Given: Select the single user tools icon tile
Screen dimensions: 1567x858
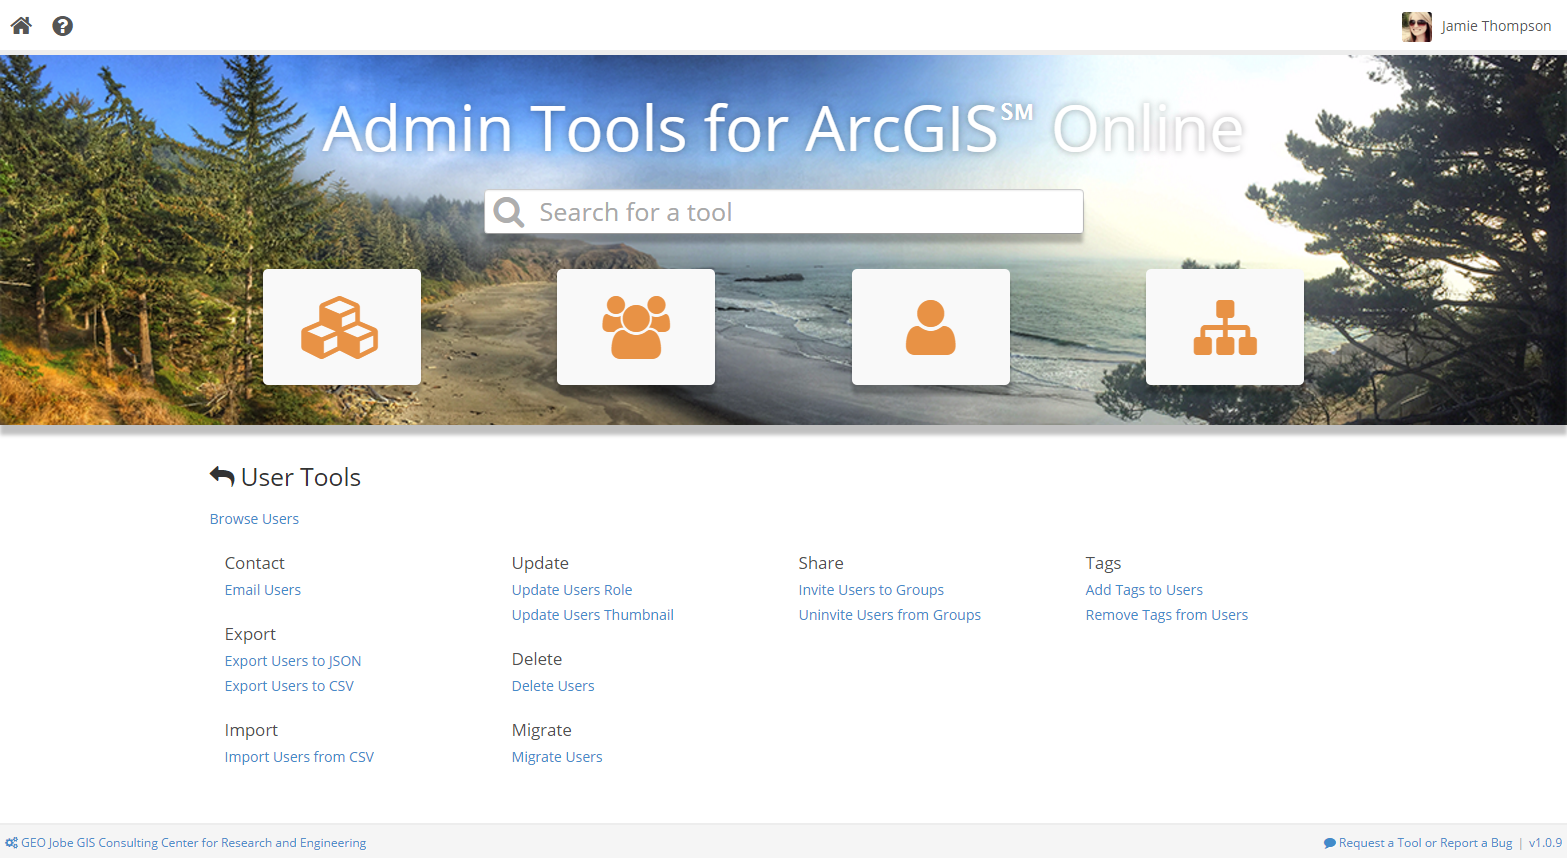Looking at the screenshot, I should 930,327.
